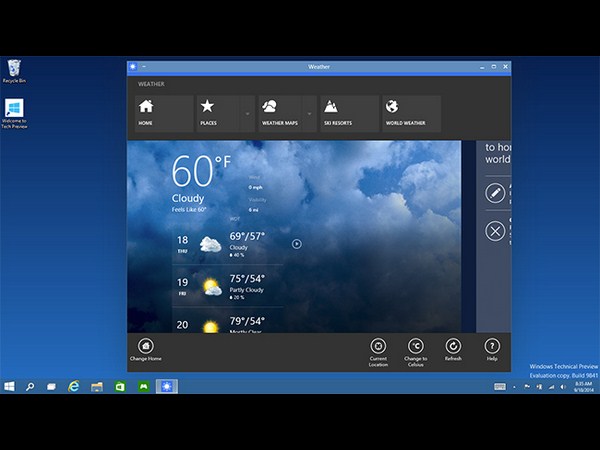Open the Windows Start menu
Viewport: 600px width, 450px height.
pyautogui.click(x=10, y=386)
